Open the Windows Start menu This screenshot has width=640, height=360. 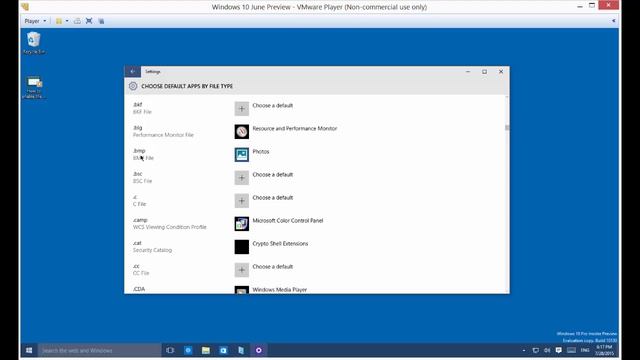[x=29, y=350]
